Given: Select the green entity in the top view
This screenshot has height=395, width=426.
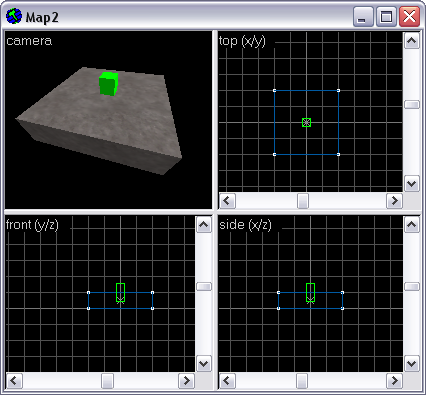Looking at the screenshot, I should (x=306, y=122).
